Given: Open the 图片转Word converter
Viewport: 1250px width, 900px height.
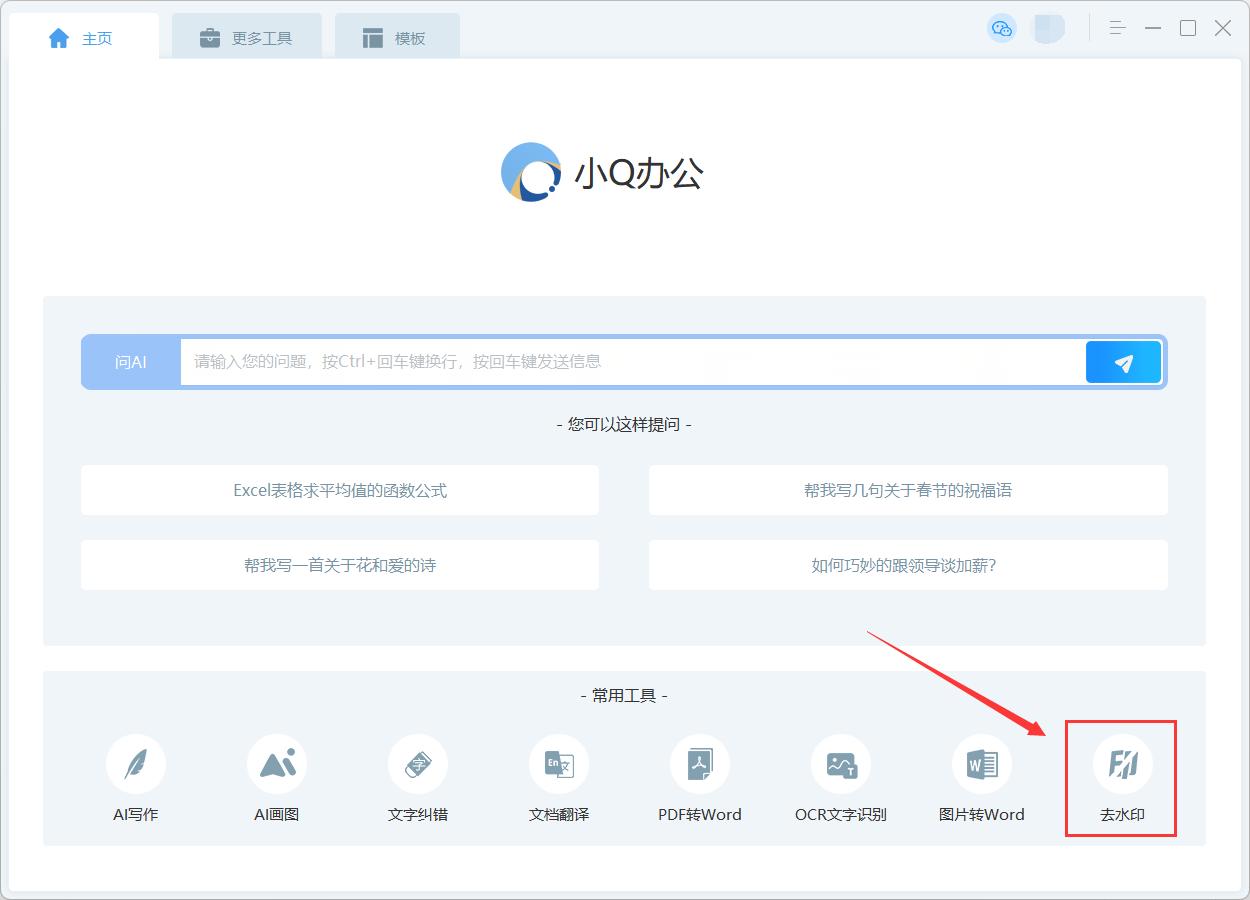Looking at the screenshot, I should 982,765.
